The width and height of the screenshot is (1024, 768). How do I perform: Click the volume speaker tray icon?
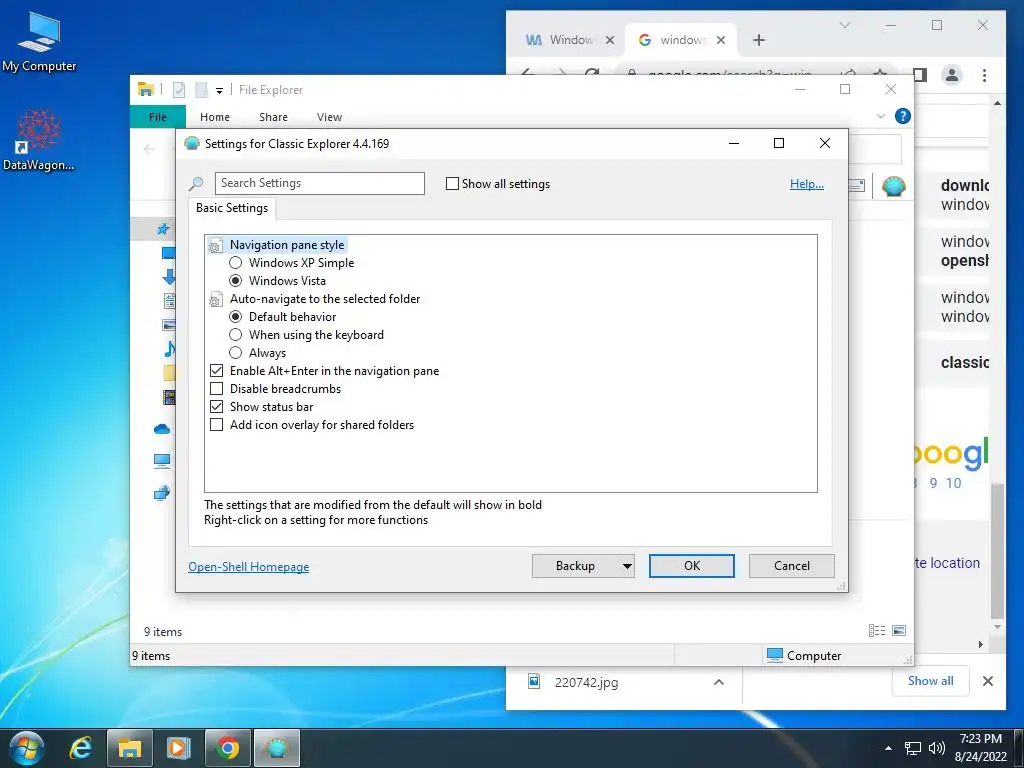[936, 748]
